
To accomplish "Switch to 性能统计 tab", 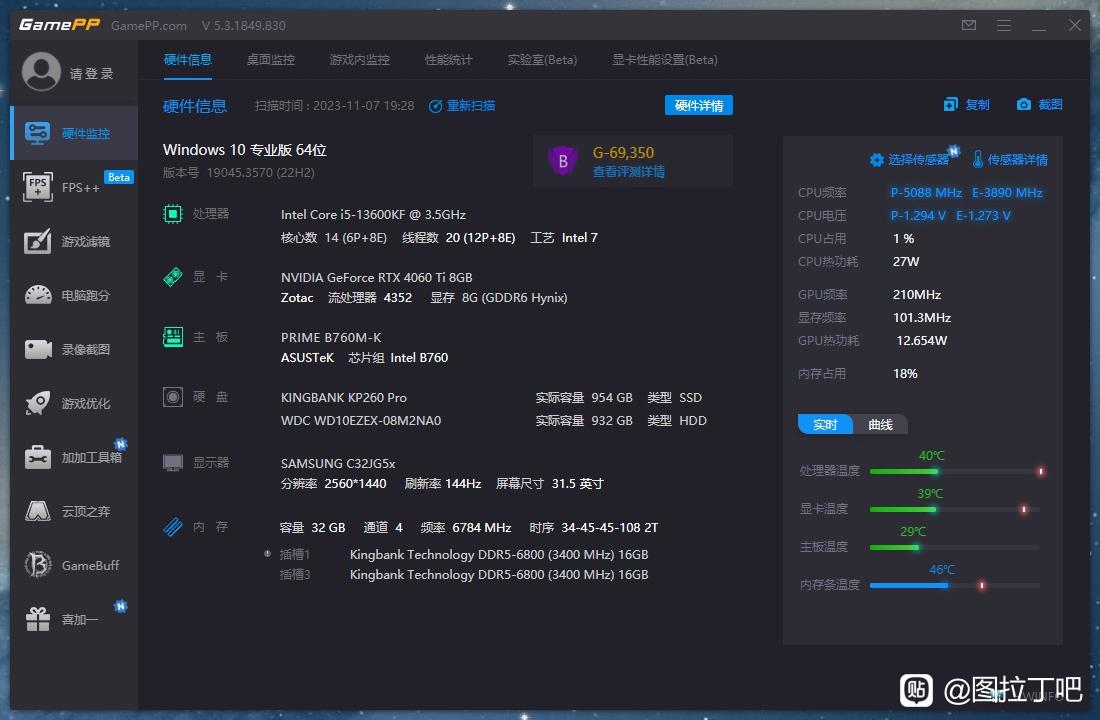I will 449,60.
